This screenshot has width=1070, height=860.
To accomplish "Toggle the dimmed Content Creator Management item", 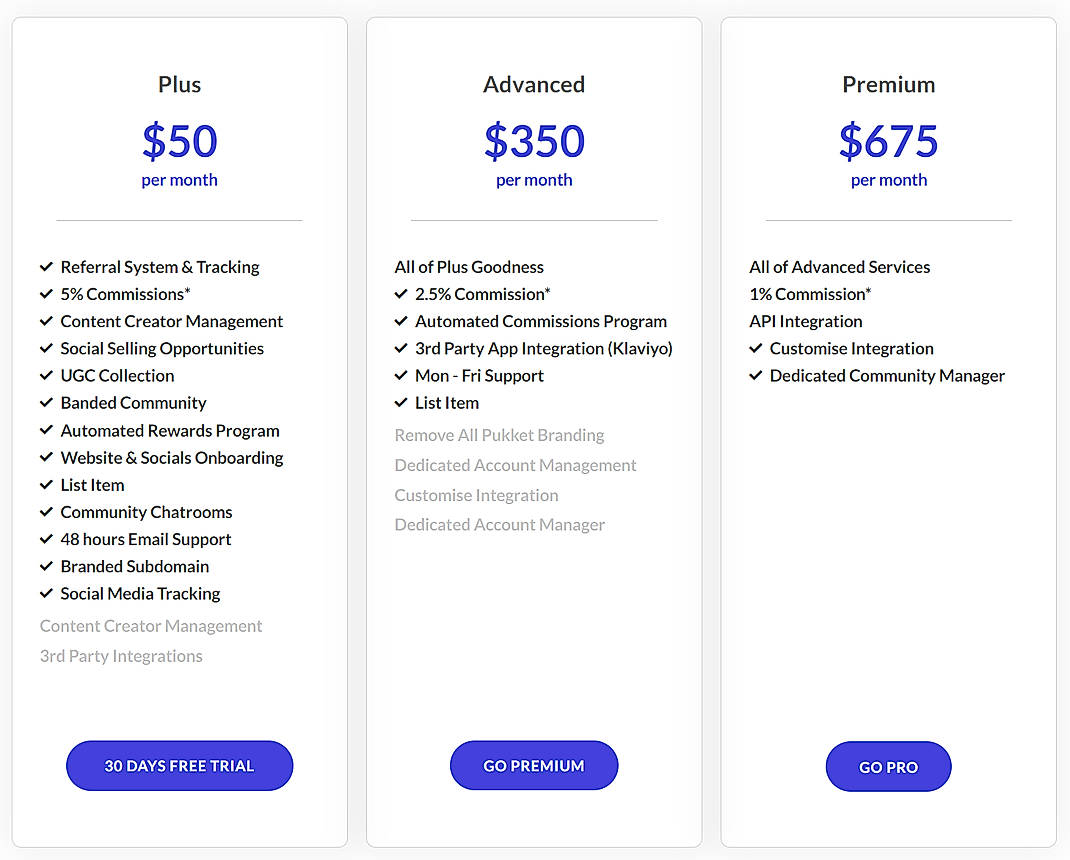I will (150, 626).
